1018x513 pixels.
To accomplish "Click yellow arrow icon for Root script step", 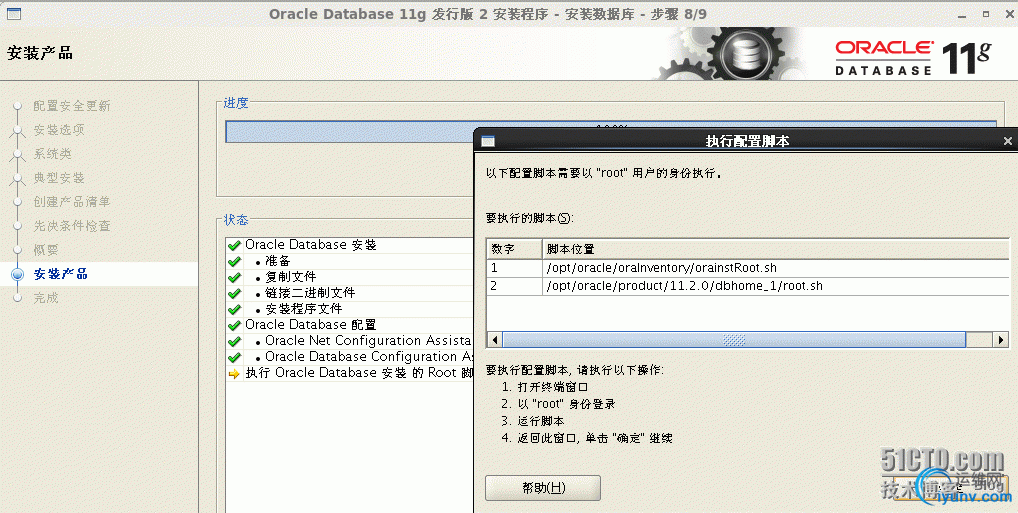I will (x=234, y=373).
